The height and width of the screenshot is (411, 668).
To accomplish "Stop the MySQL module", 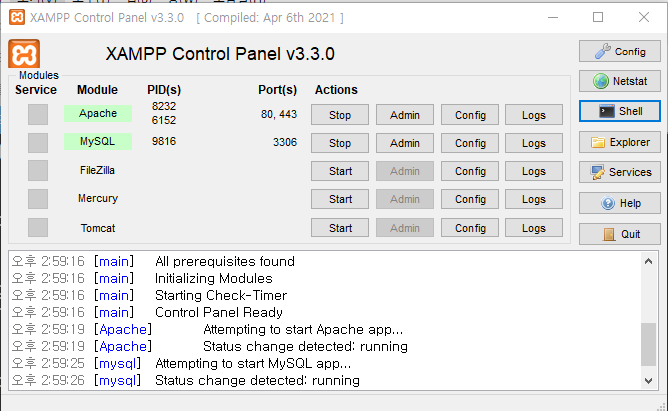I will (x=340, y=143).
